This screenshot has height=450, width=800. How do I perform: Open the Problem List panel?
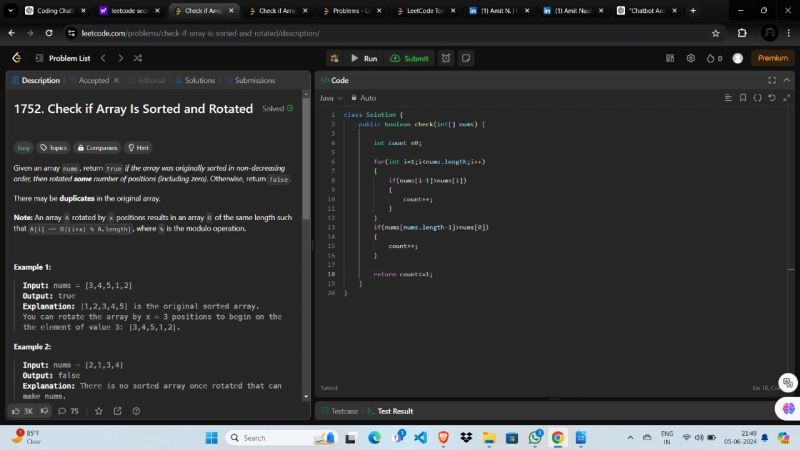coord(63,58)
